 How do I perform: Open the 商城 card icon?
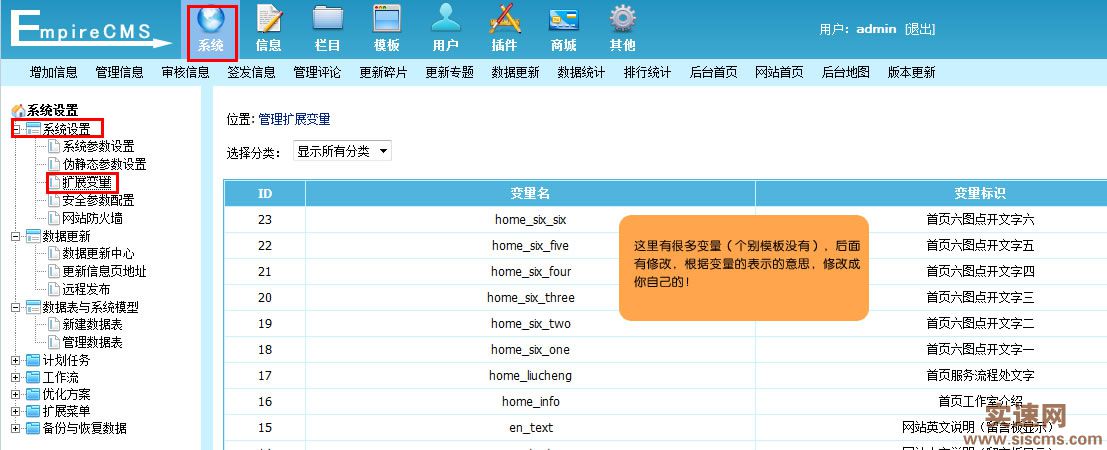tap(563, 19)
